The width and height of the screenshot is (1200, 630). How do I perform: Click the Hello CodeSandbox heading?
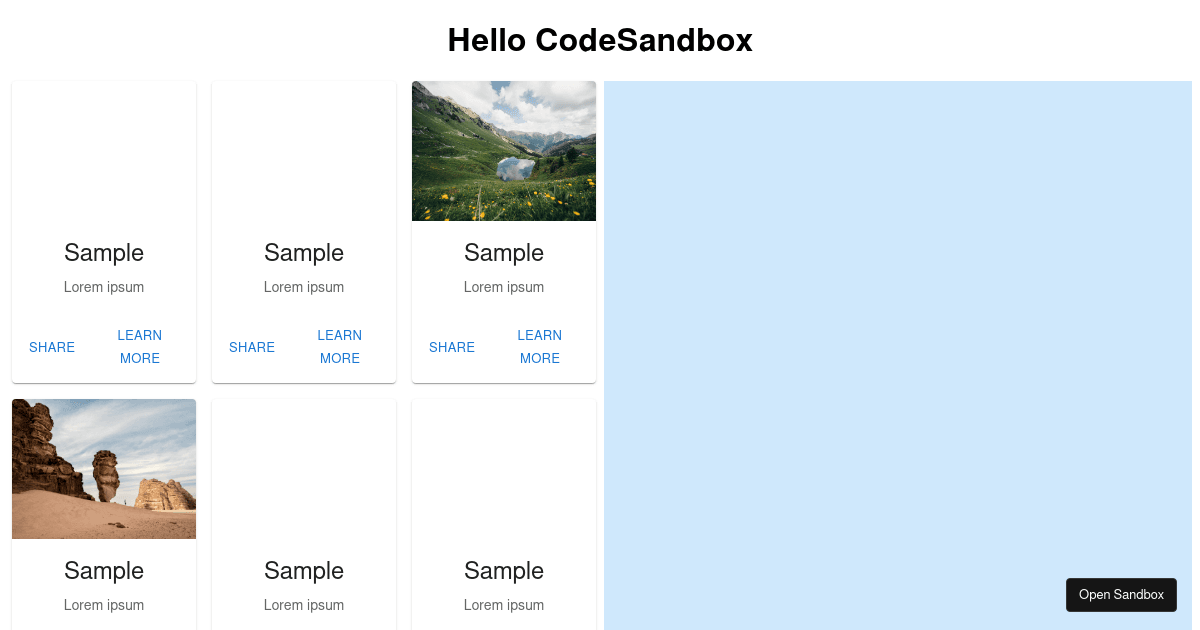pyautogui.click(x=600, y=40)
